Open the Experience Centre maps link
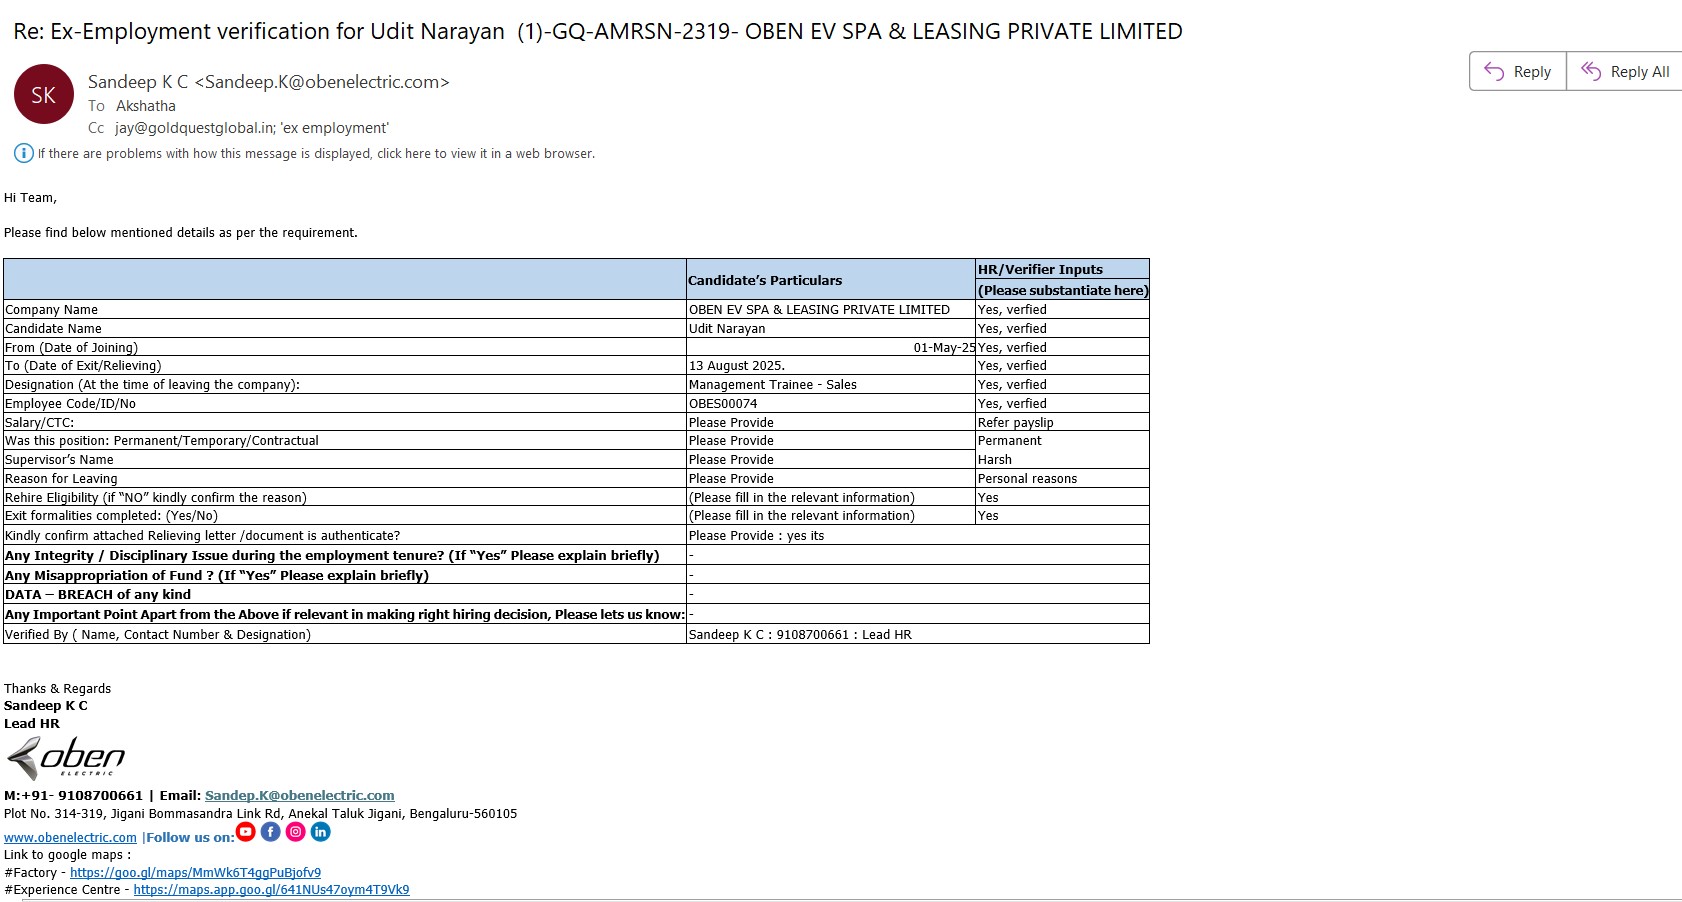The image size is (1682, 902). point(271,890)
